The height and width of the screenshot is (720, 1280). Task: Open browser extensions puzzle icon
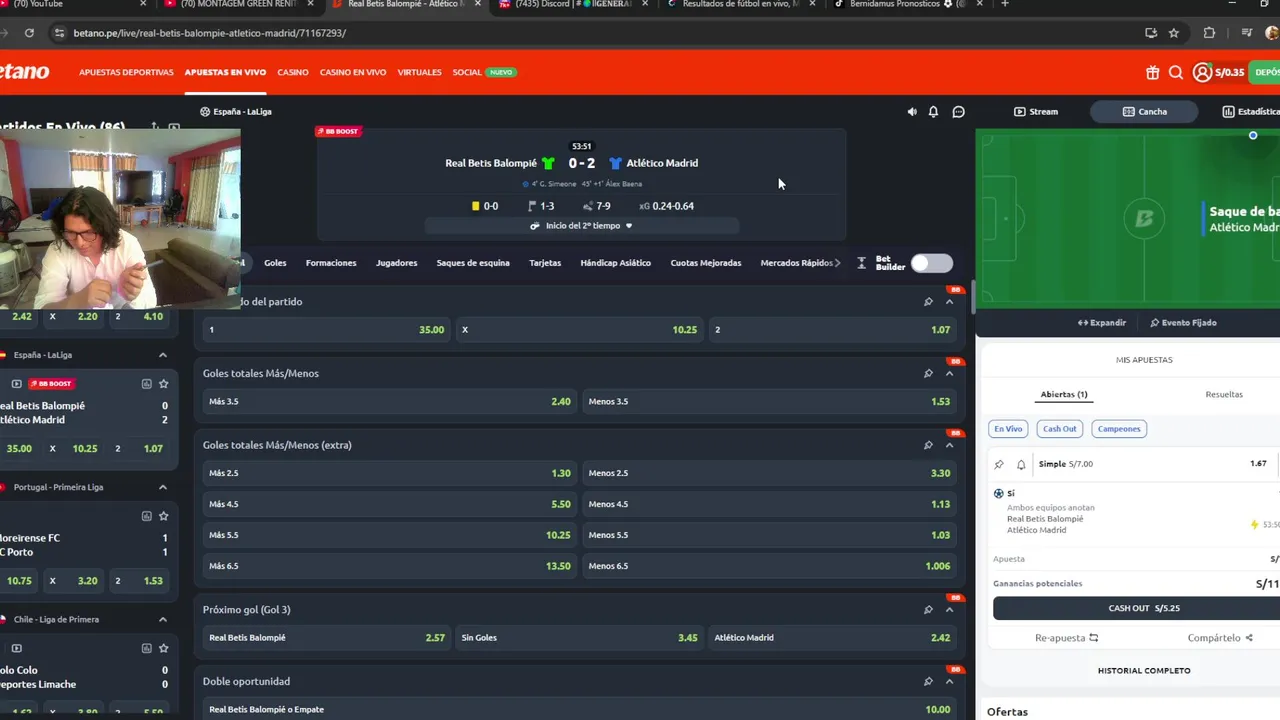1209,33
